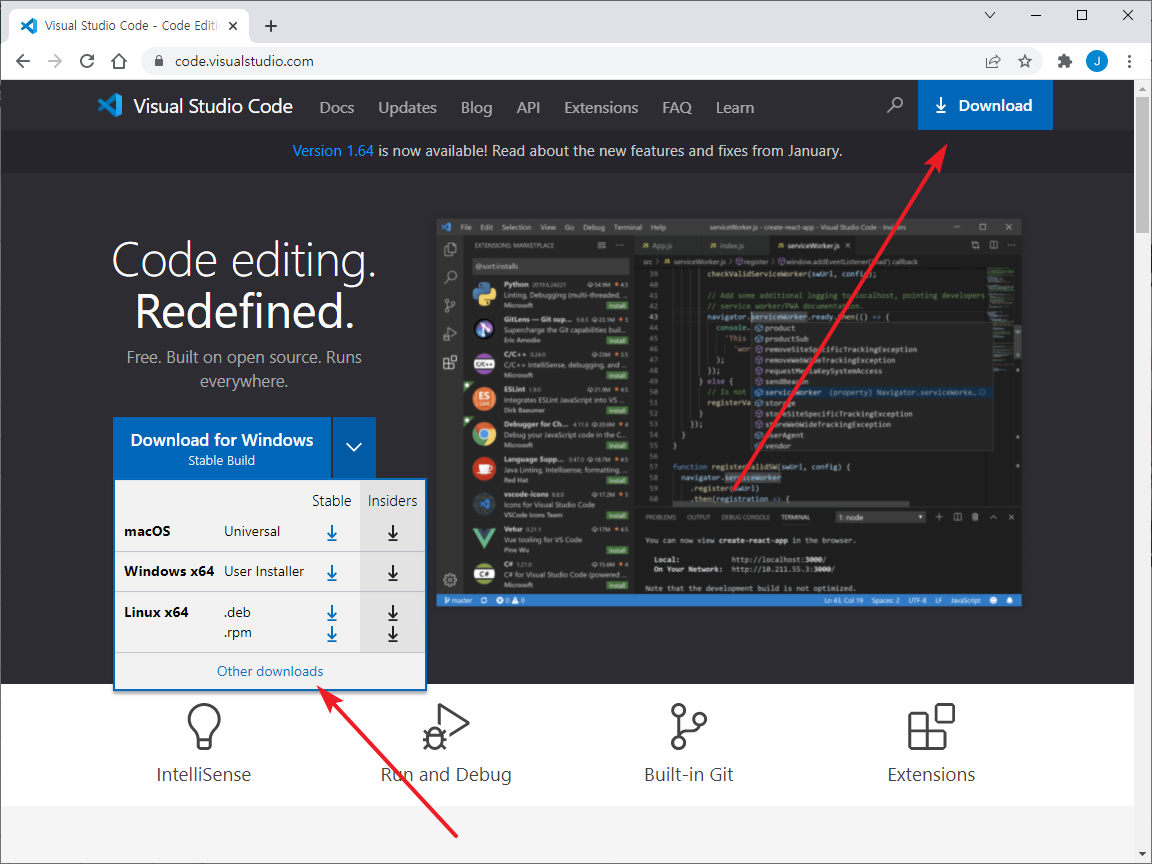Share this page from address bar
Image resolution: width=1152 pixels, height=864 pixels.
pos(993,61)
